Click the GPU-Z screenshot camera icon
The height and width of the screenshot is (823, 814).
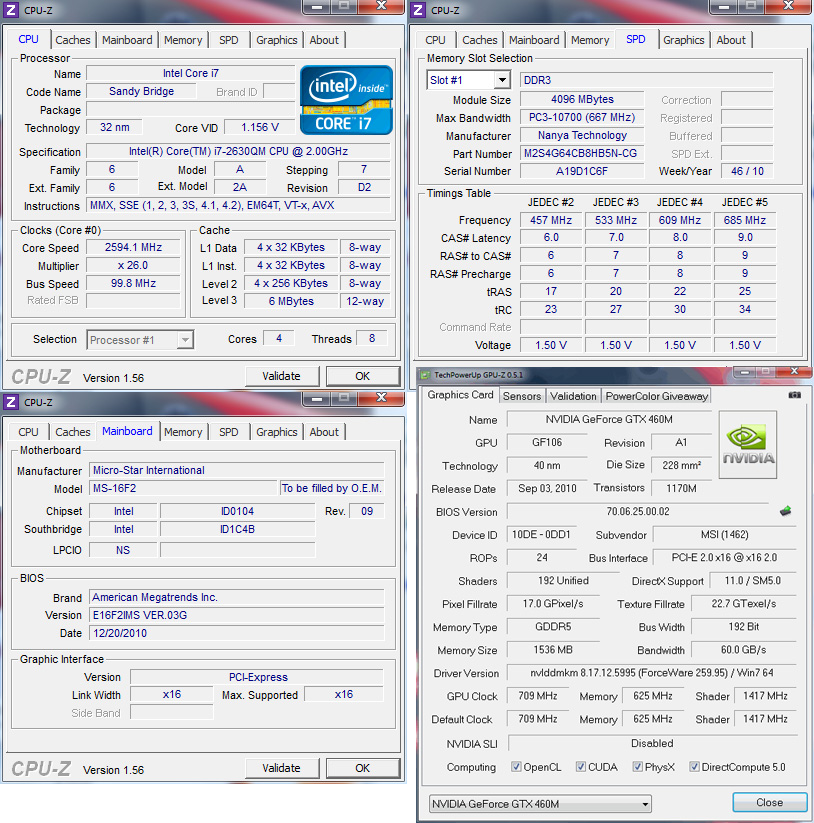(795, 395)
